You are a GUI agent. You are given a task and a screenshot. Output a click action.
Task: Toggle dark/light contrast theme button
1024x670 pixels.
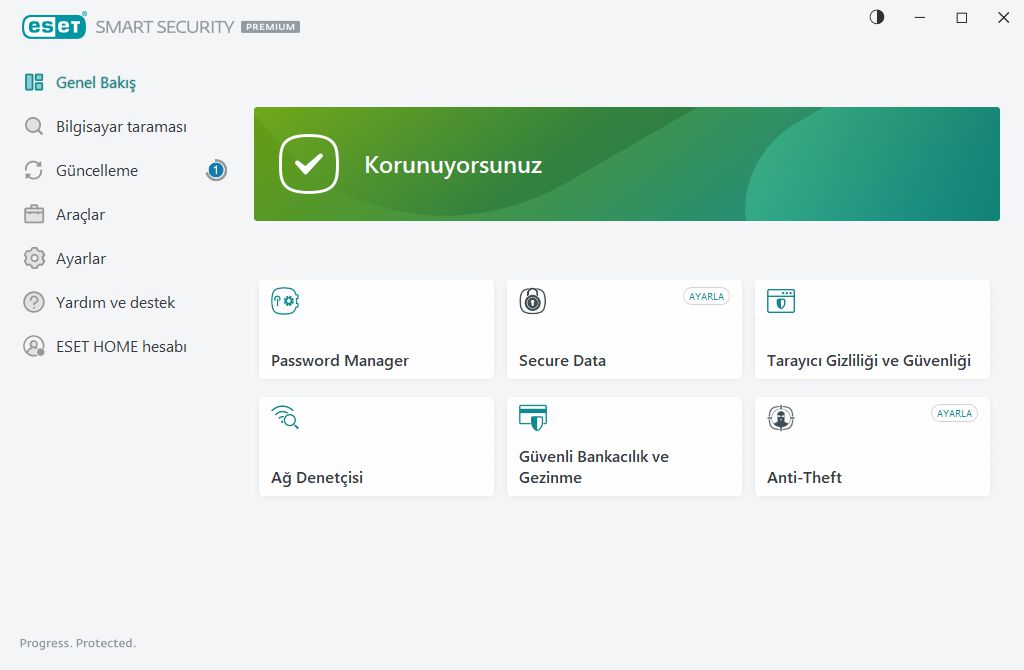pyautogui.click(x=877, y=17)
